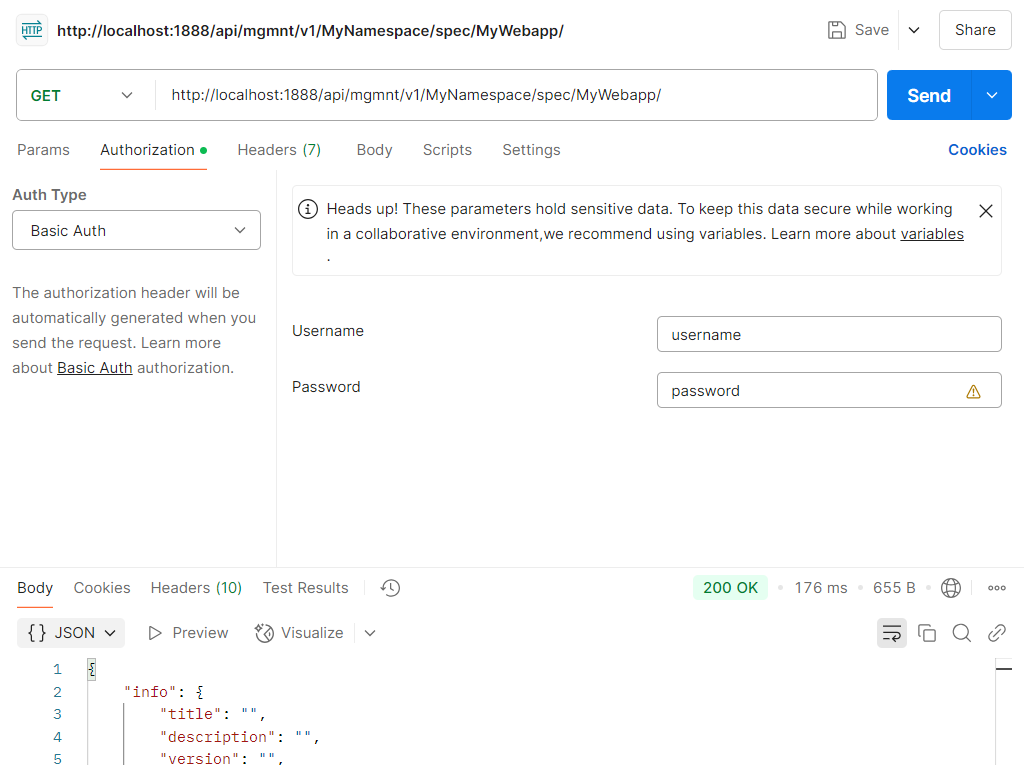Open the GET method dropdown
The height and width of the screenshot is (765, 1024).
84,95
